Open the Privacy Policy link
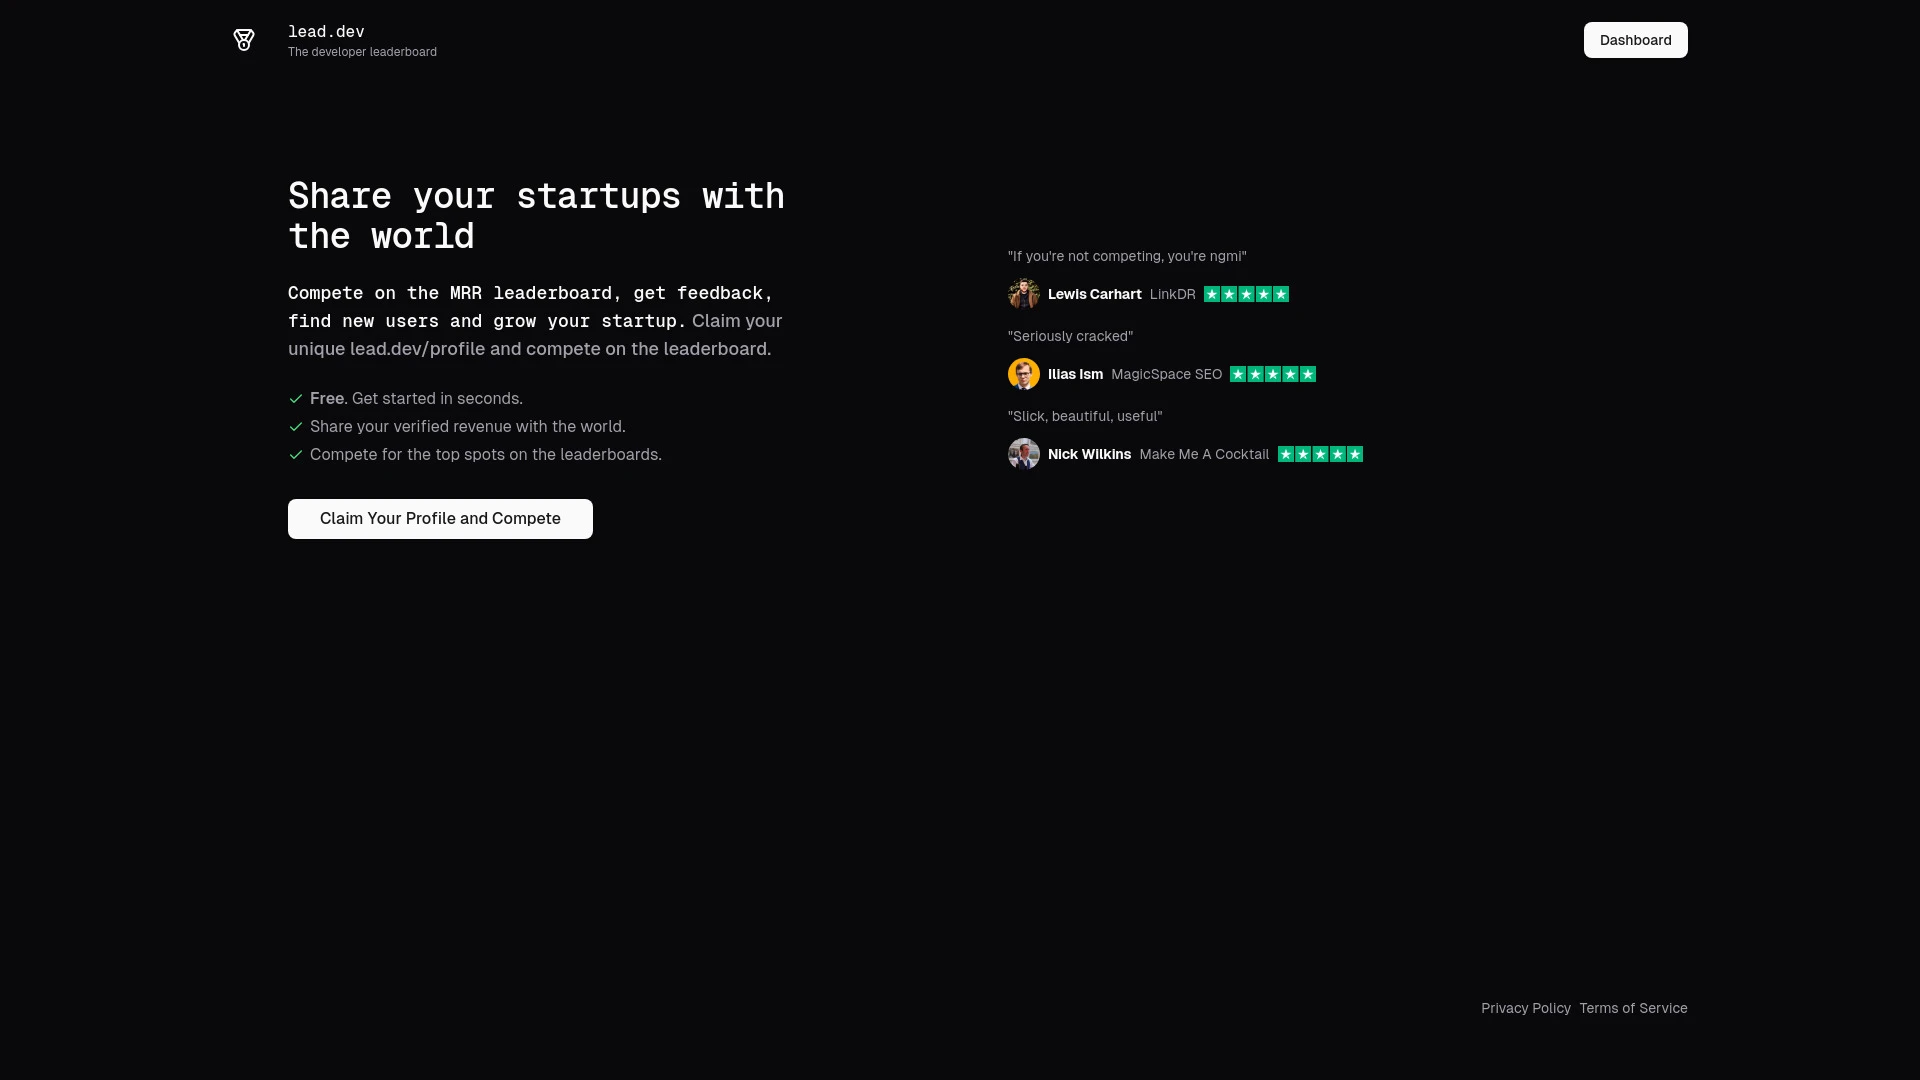This screenshot has width=1920, height=1080. point(1525,1008)
